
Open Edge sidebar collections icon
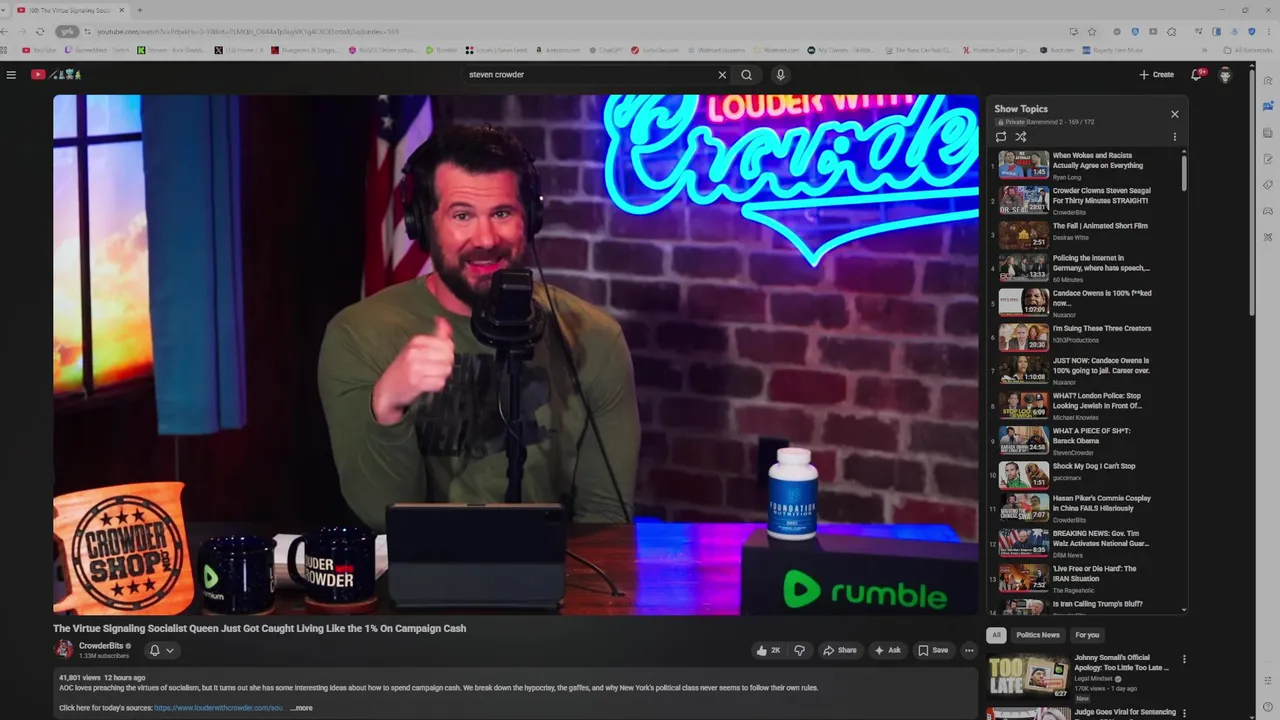1268,133
